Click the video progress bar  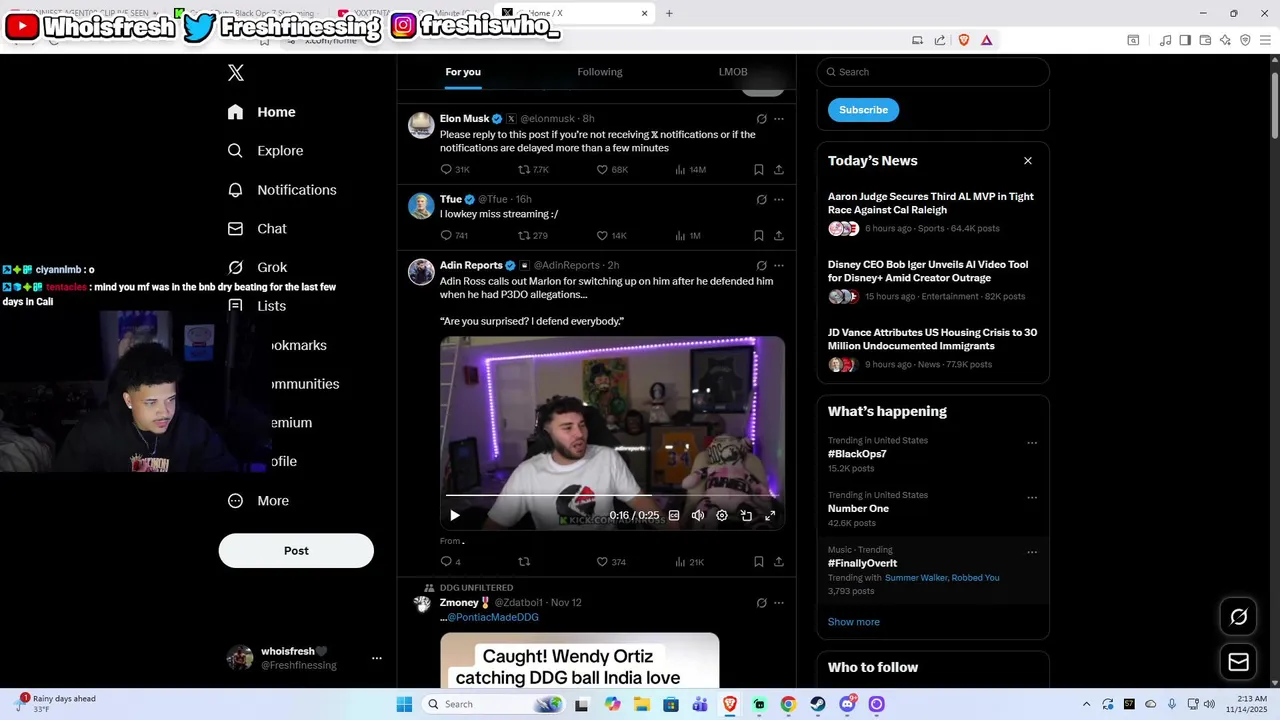[x=612, y=495]
